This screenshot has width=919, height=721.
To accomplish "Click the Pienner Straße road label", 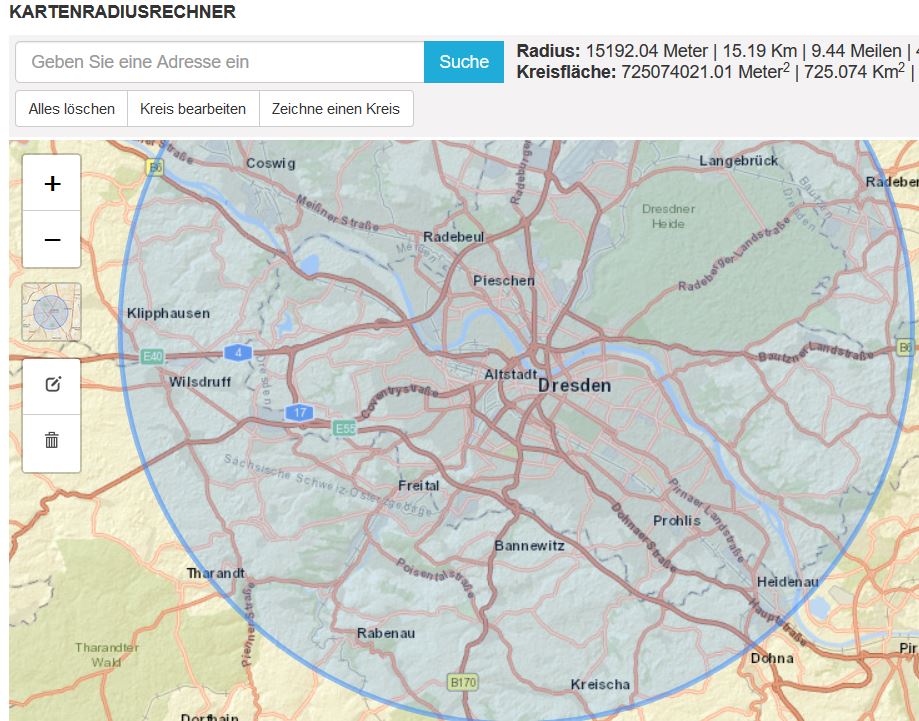I will 249,624.
